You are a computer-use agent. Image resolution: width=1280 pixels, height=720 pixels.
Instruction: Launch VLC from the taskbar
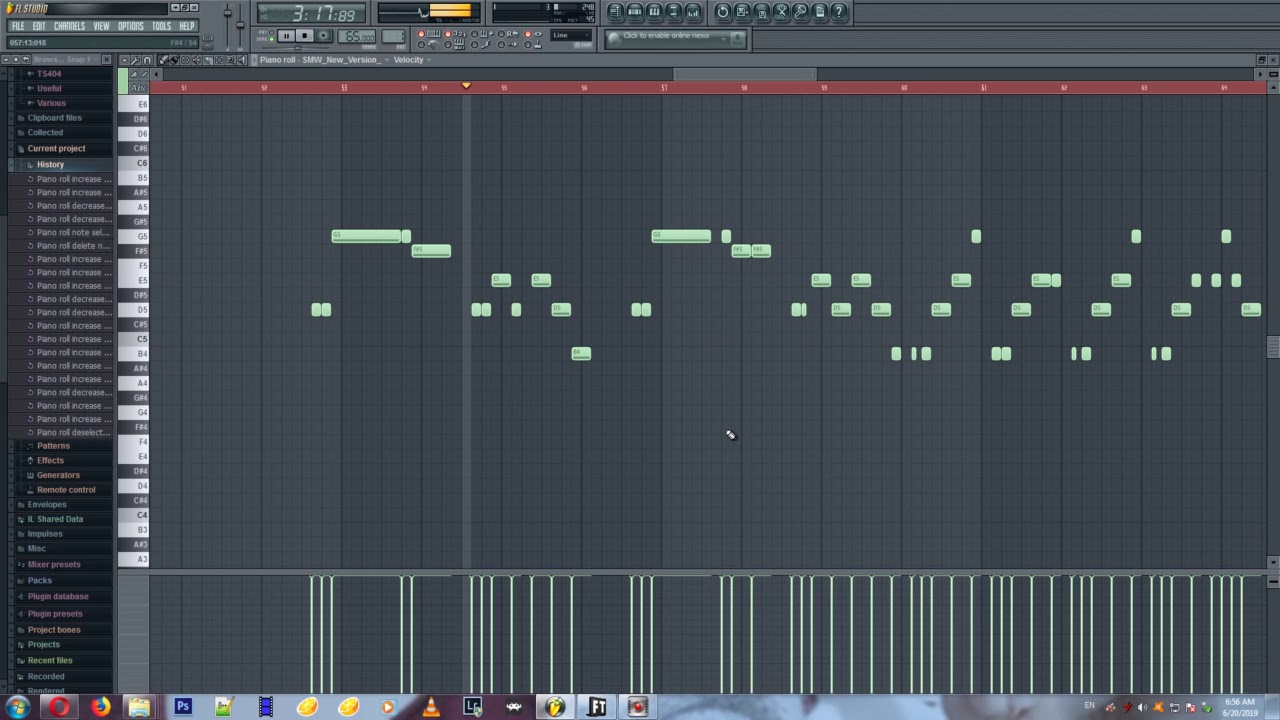(x=430, y=707)
